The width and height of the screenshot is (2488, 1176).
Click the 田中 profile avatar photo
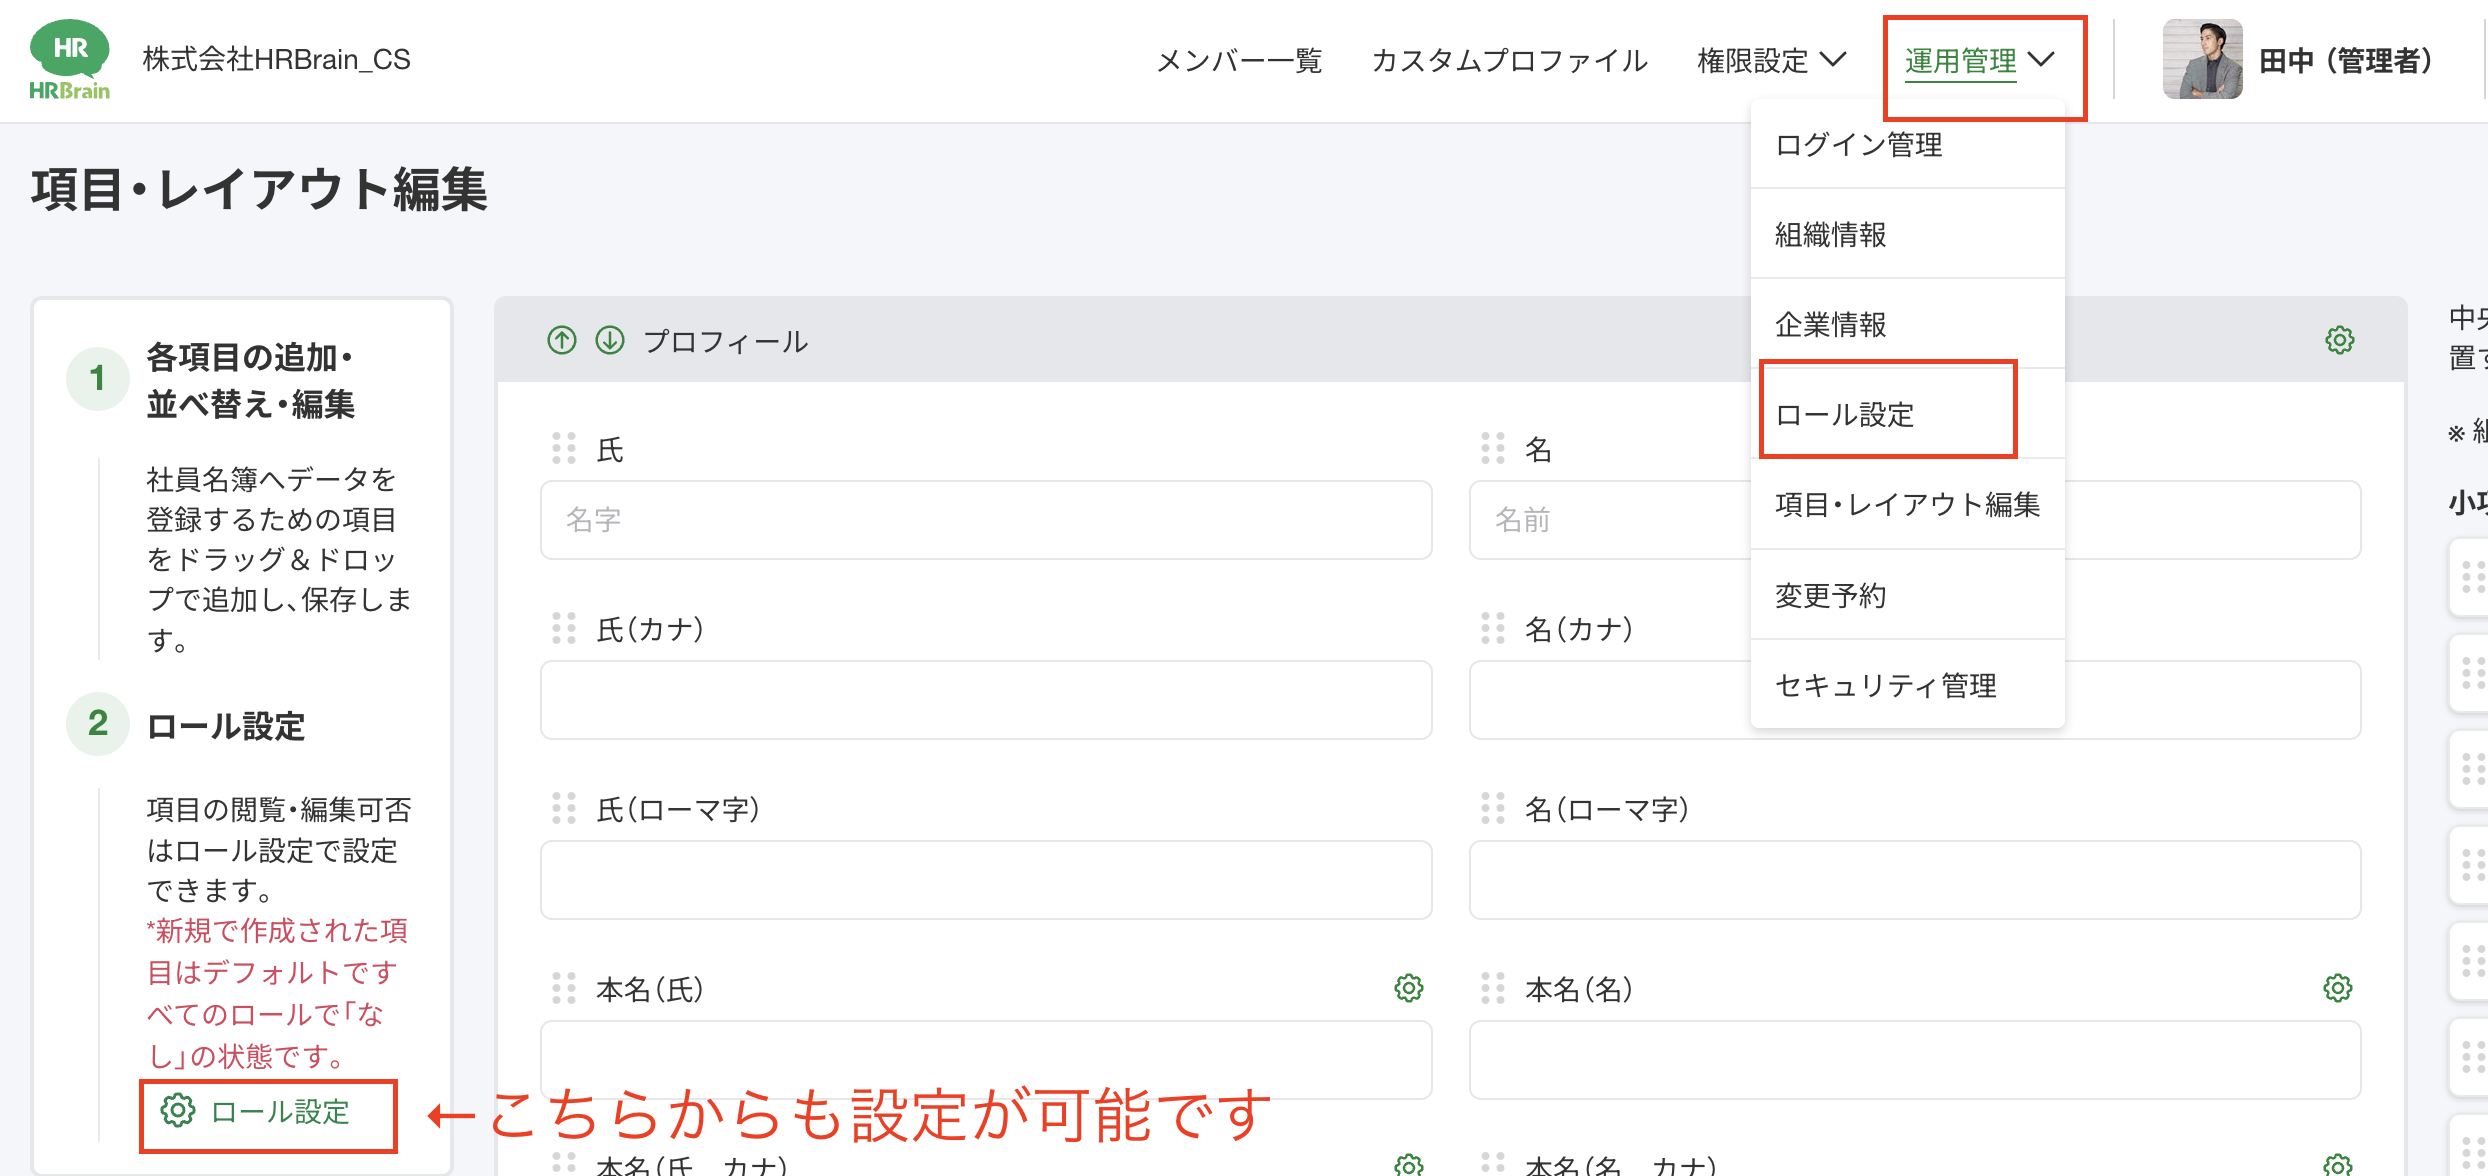point(2203,60)
